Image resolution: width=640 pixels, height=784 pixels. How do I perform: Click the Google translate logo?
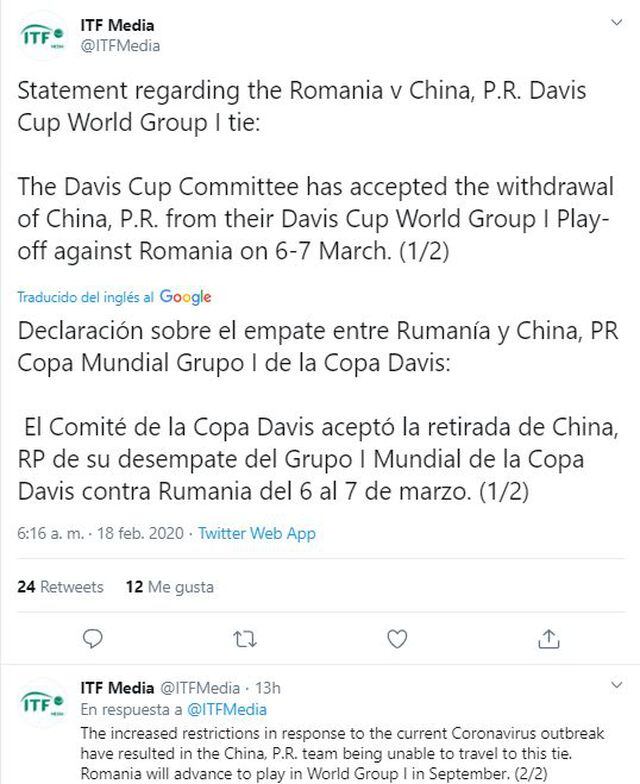185,297
